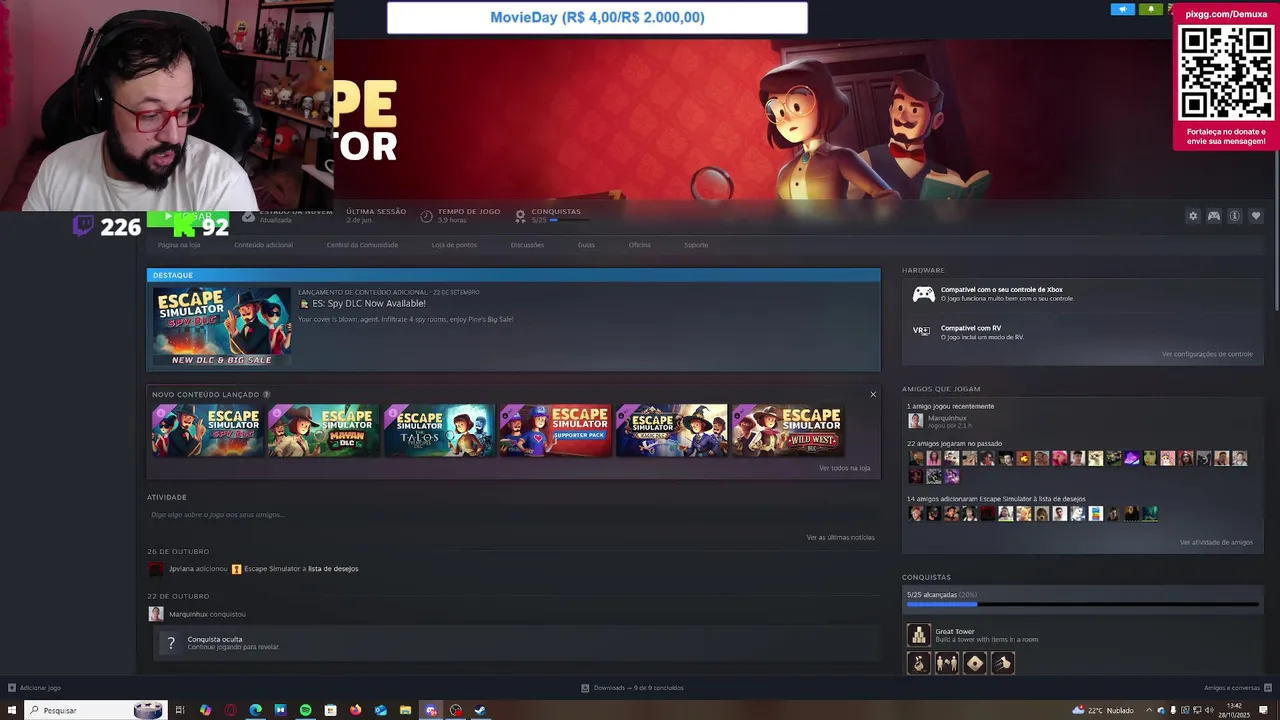
Task: Click the MovieDay donation goal bar
Action: [x=597, y=18]
